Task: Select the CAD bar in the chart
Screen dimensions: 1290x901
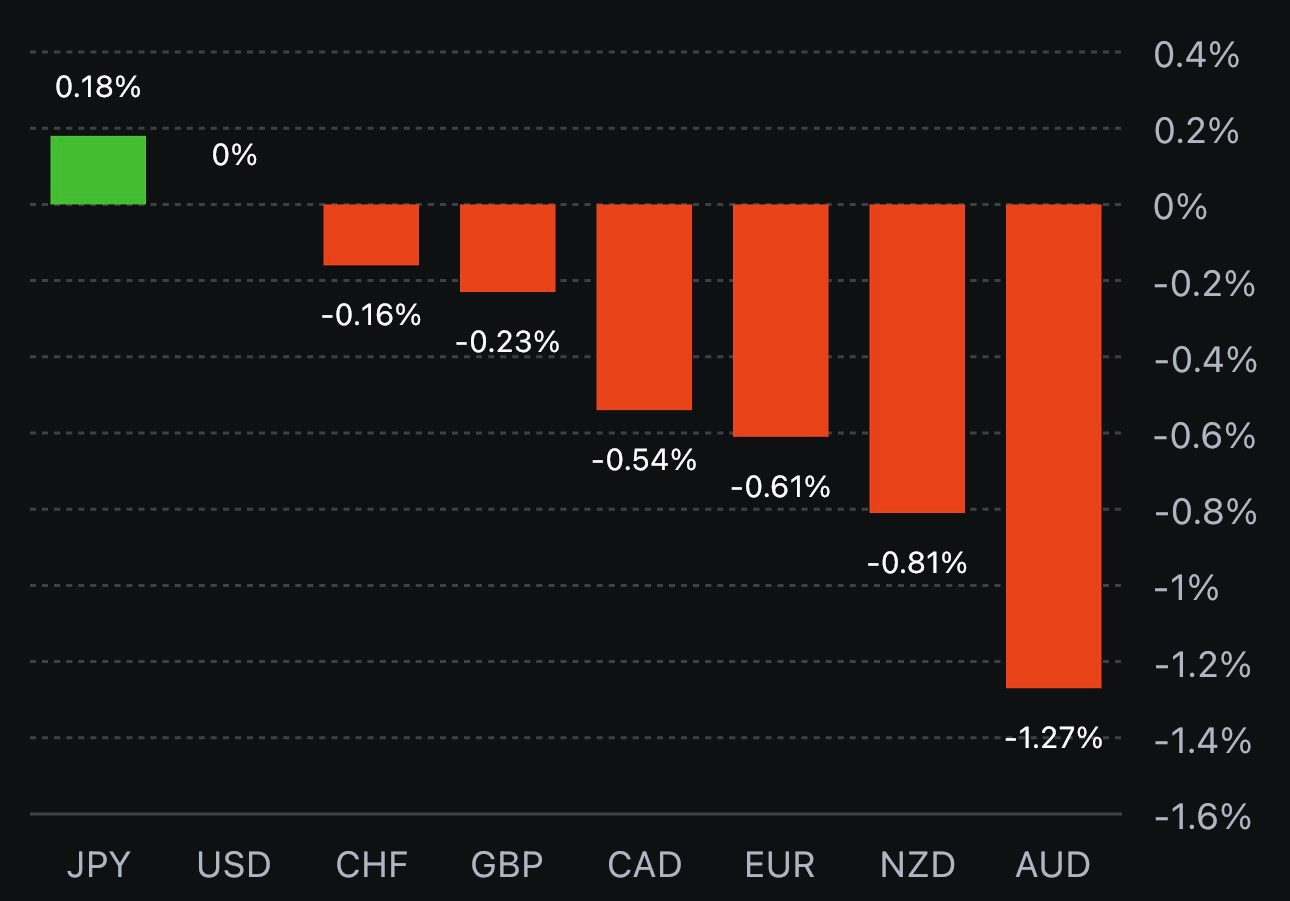Action: coord(644,307)
